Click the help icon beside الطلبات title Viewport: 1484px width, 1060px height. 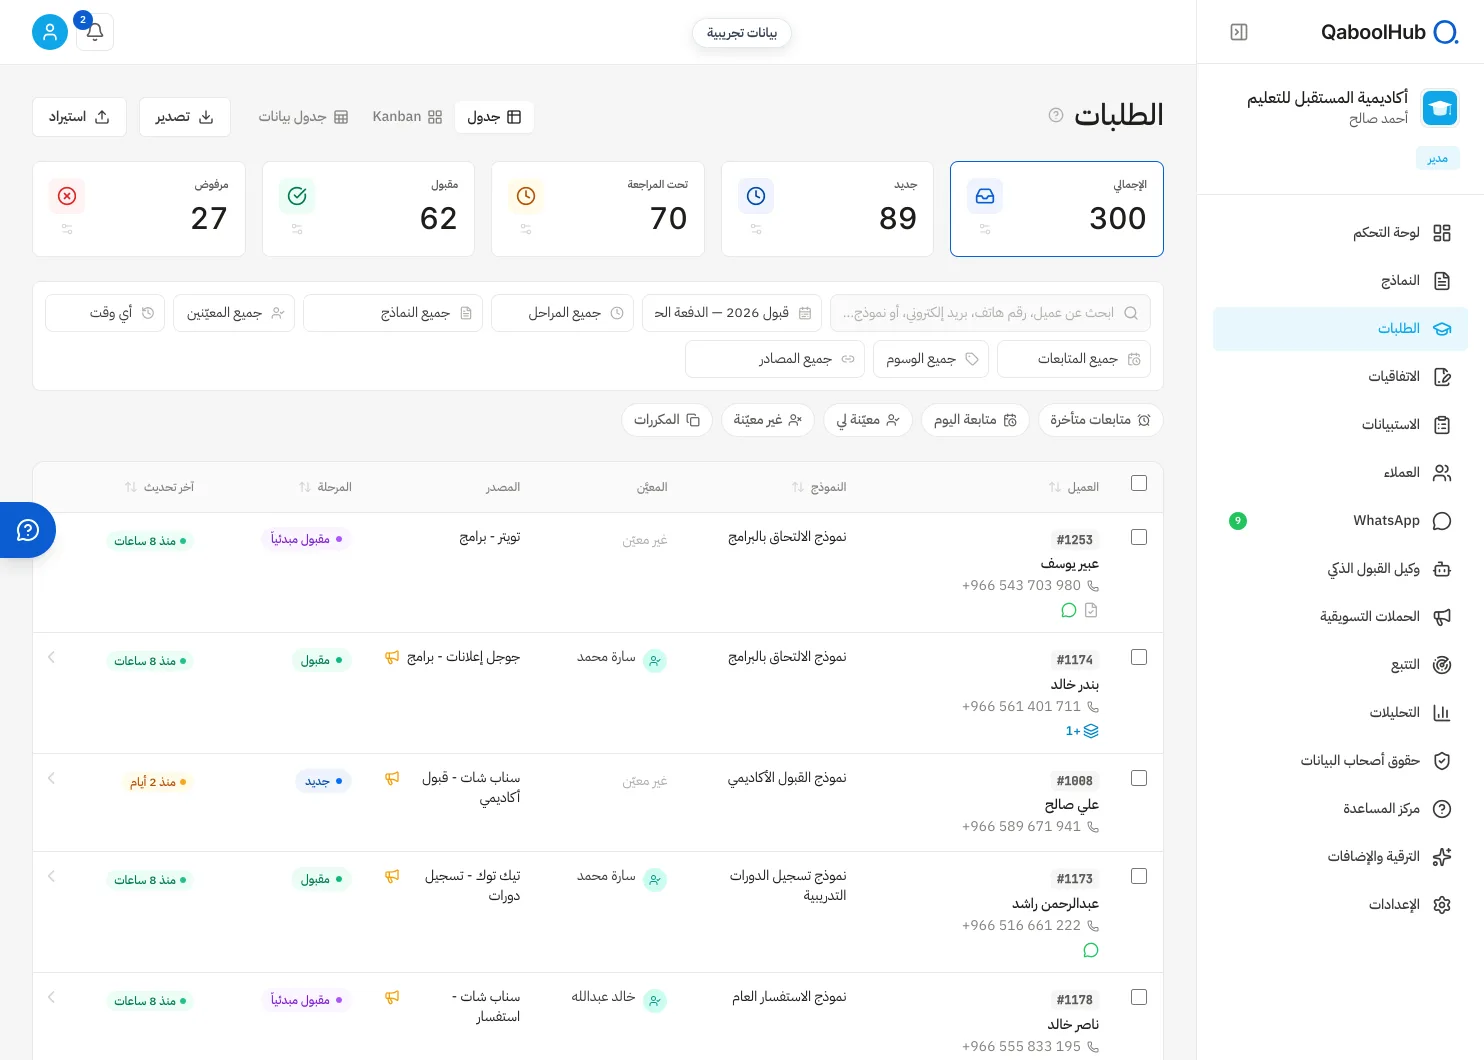click(x=1055, y=115)
